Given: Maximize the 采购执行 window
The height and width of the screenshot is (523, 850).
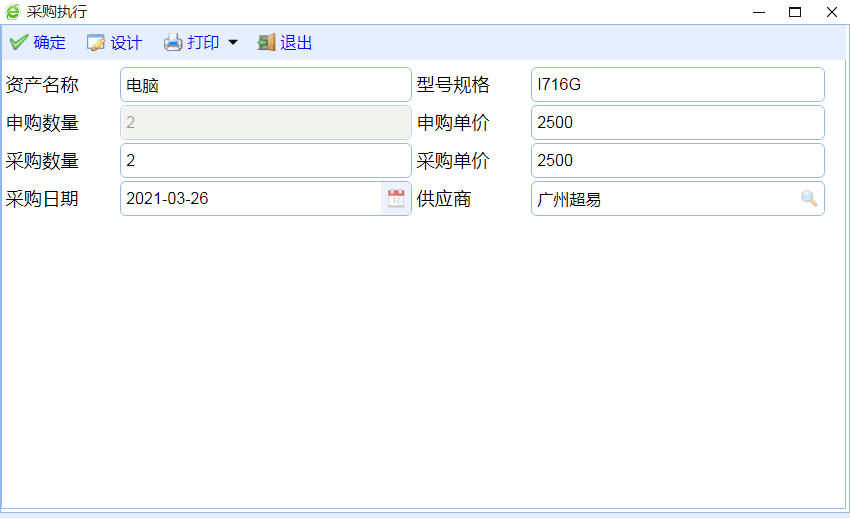Looking at the screenshot, I should [795, 12].
